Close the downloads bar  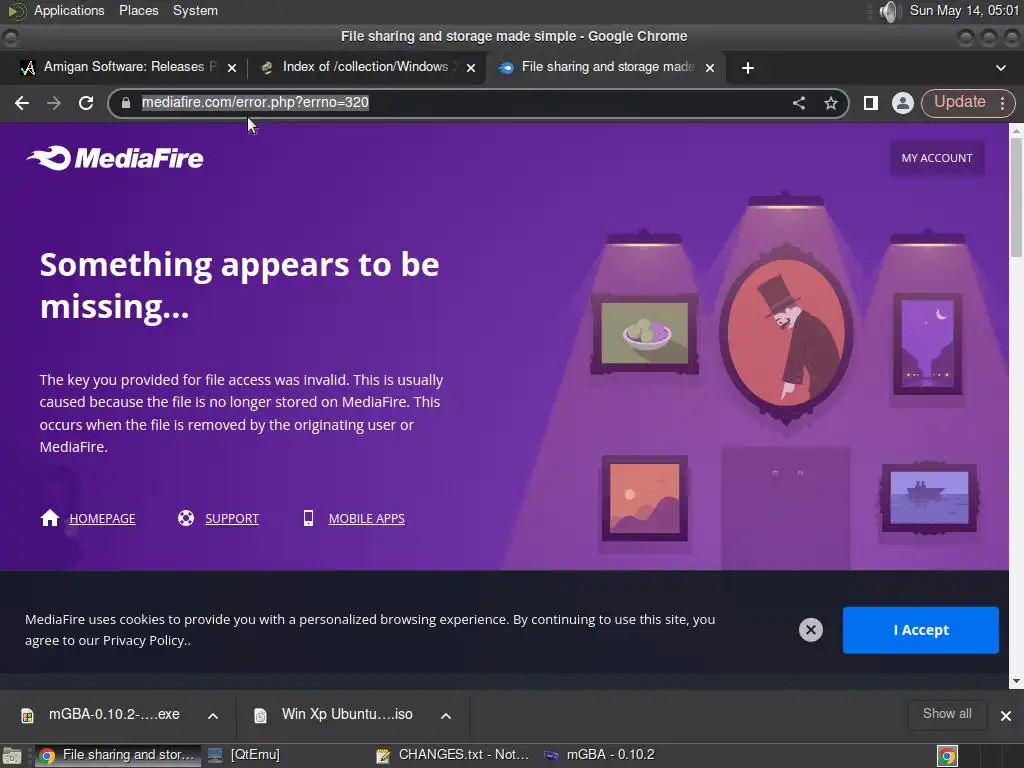[x=1006, y=716]
